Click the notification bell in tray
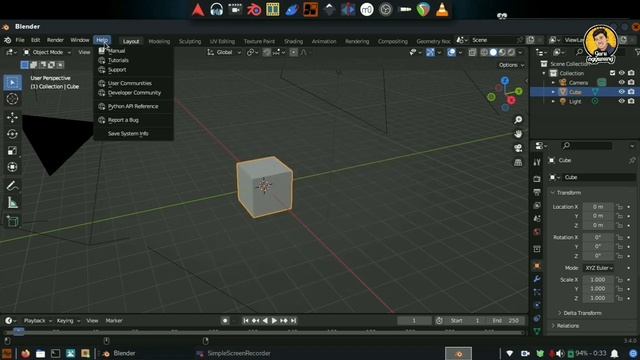 pos(615,353)
